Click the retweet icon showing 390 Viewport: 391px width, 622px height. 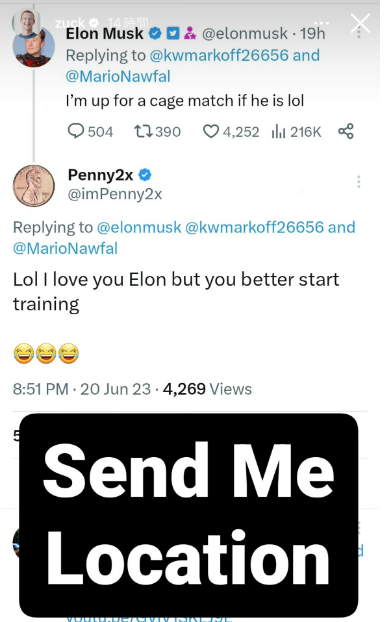point(143,131)
